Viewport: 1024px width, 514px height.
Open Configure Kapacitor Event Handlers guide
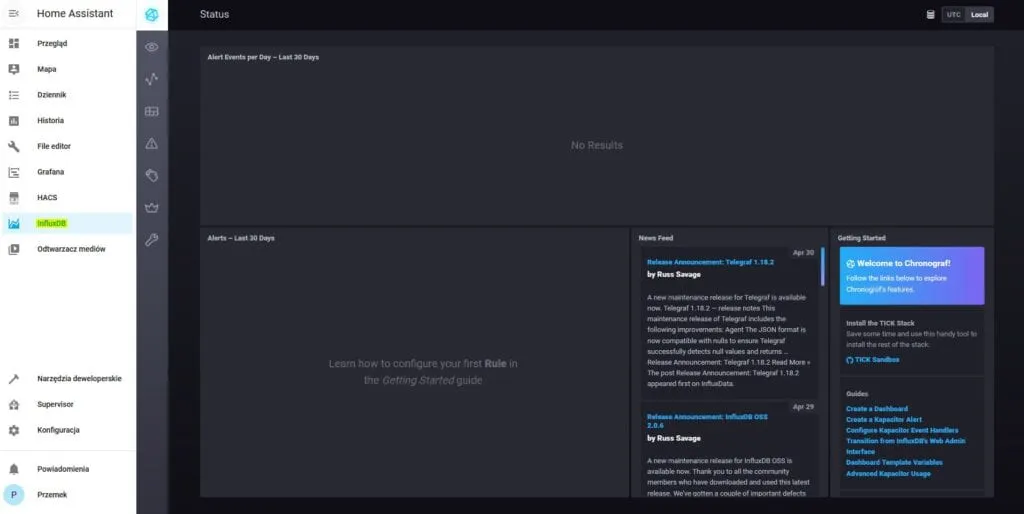point(902,430)
